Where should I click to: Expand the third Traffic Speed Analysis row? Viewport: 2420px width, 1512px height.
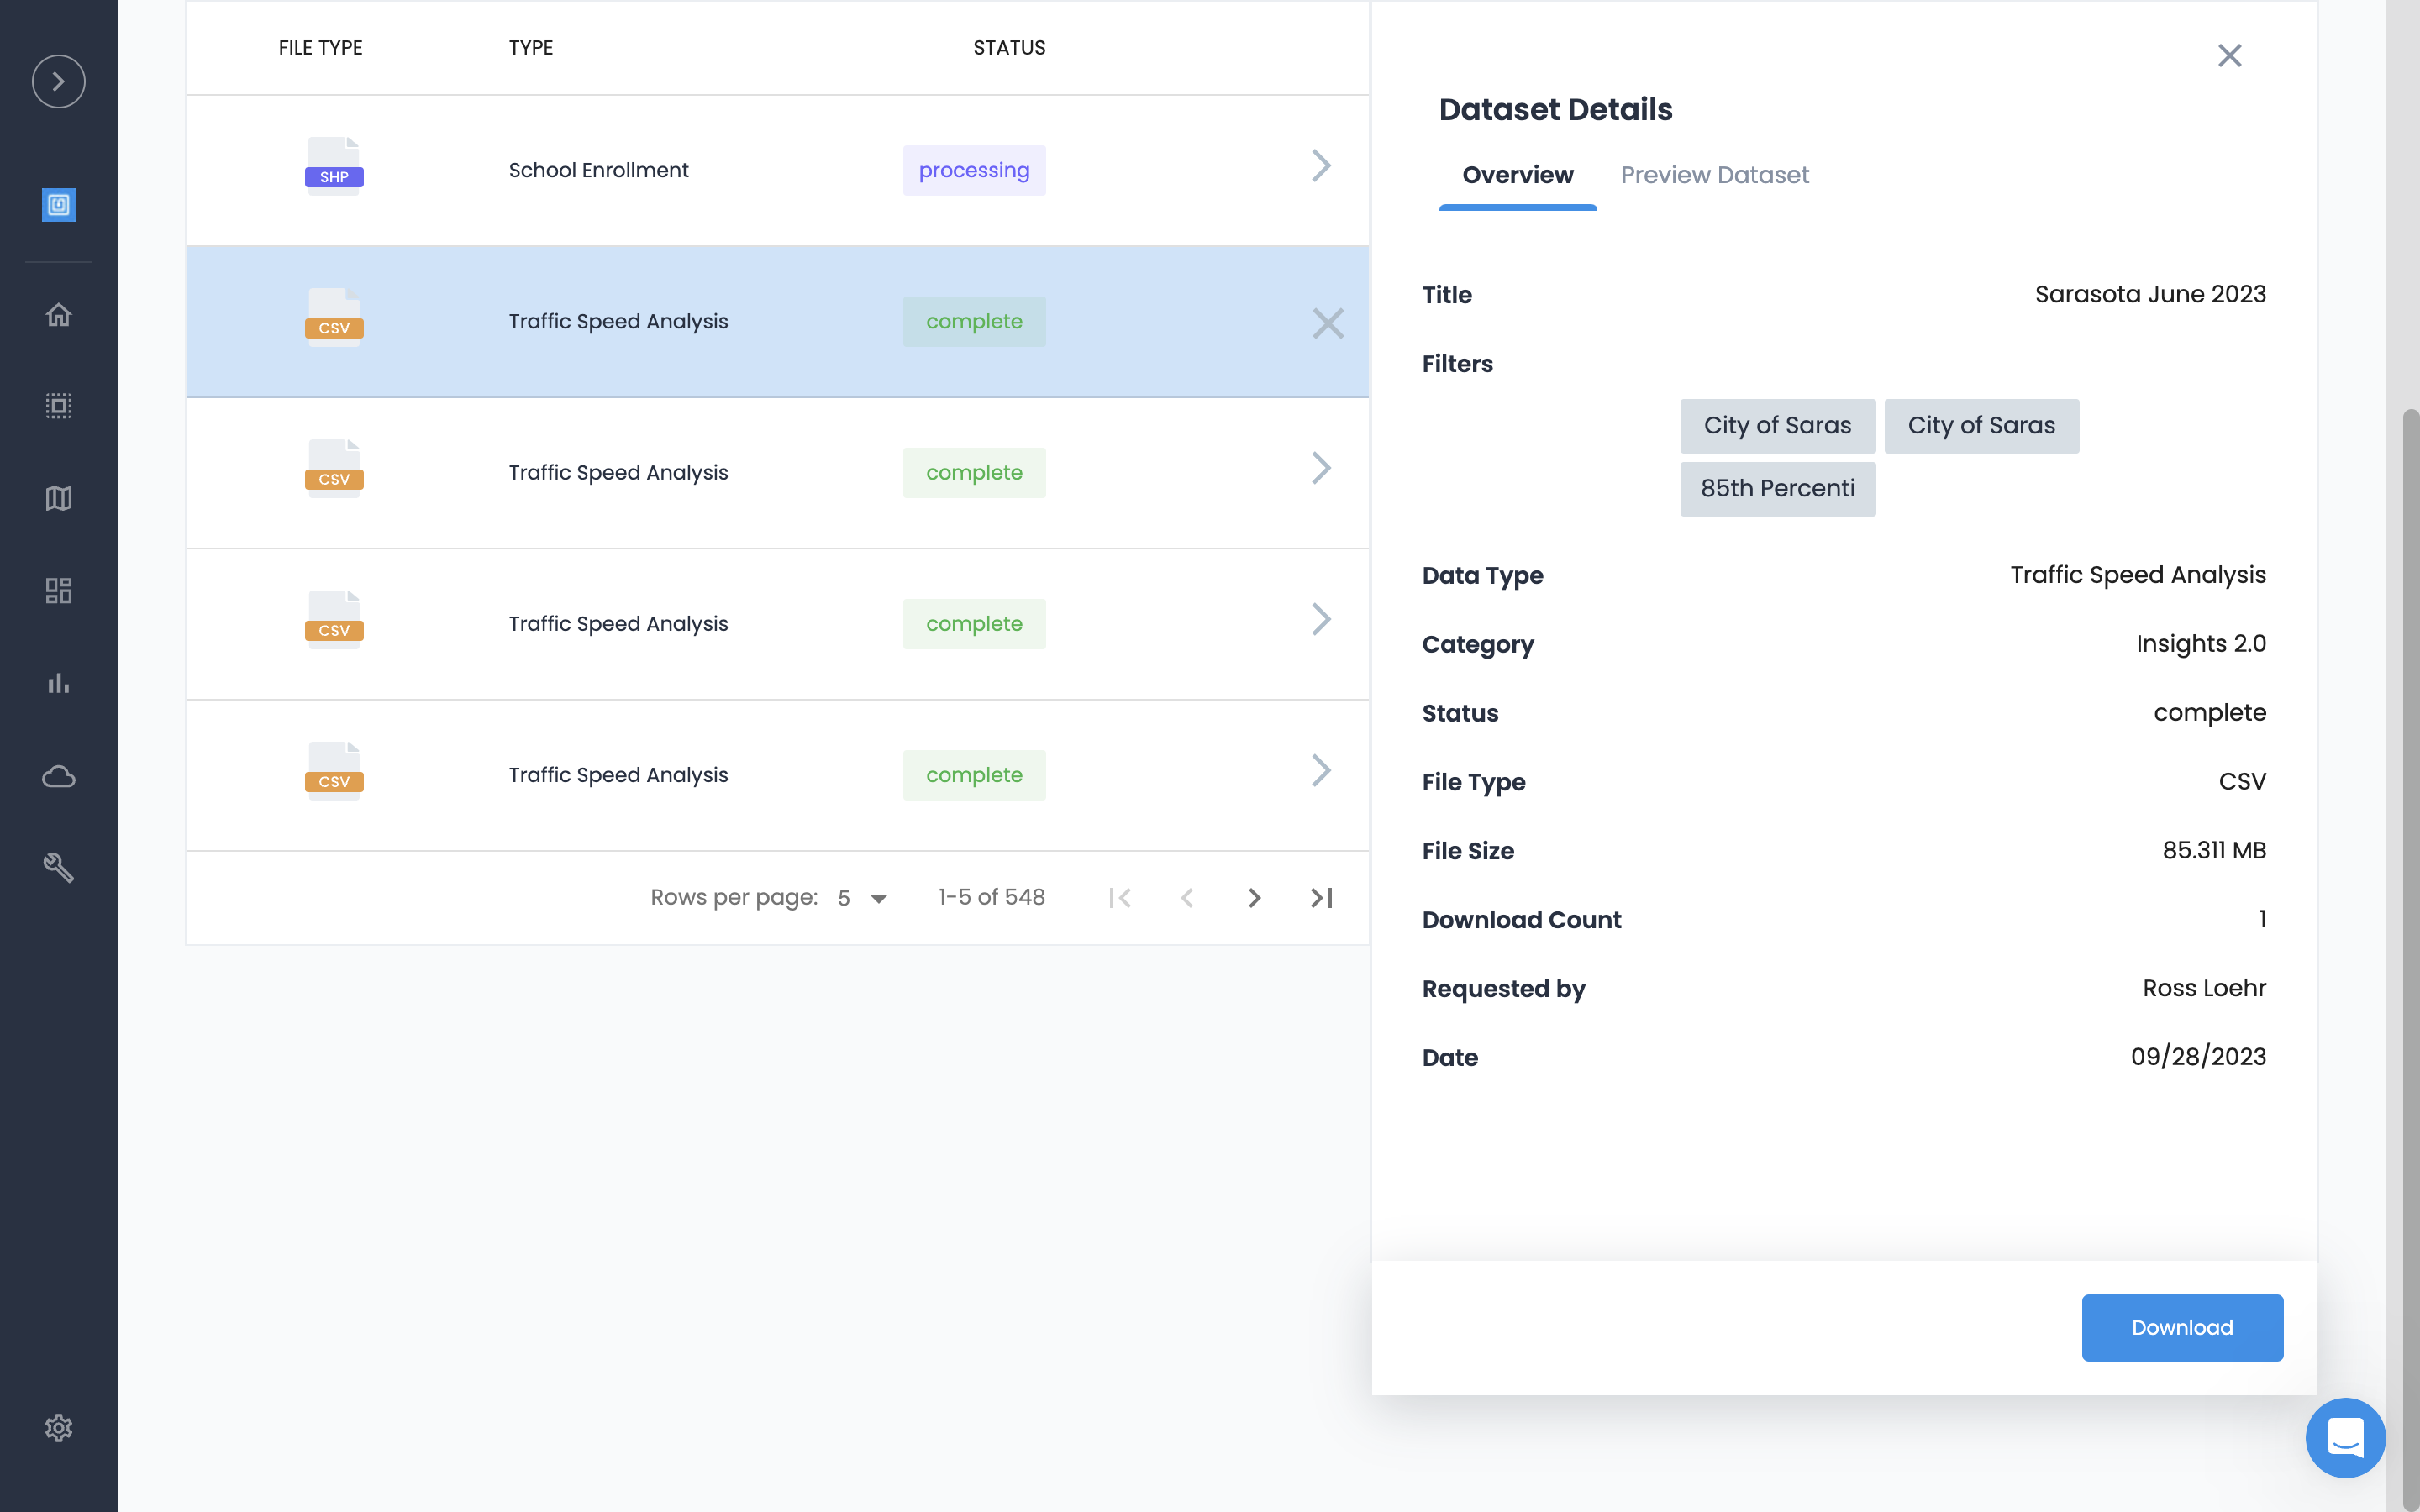(1321, 619)
